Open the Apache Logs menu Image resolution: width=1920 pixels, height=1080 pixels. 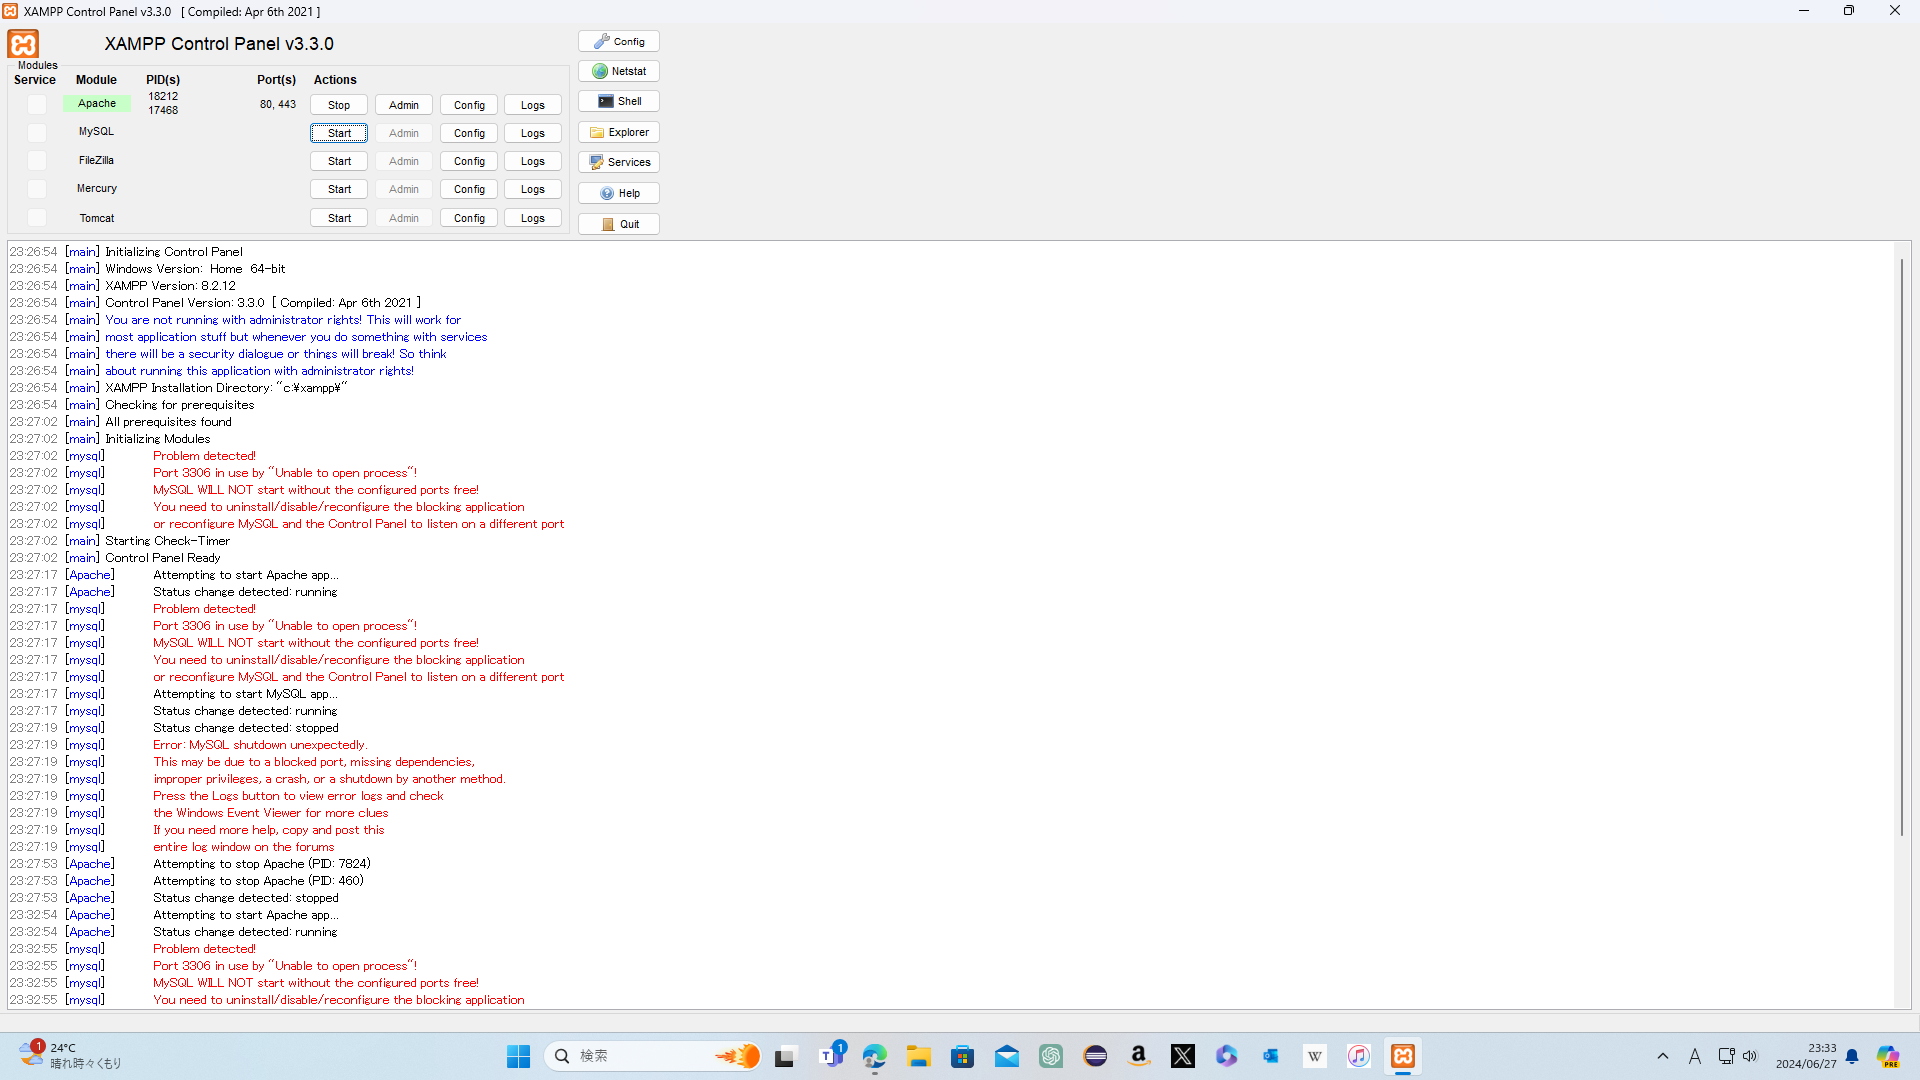pos(533,105)
